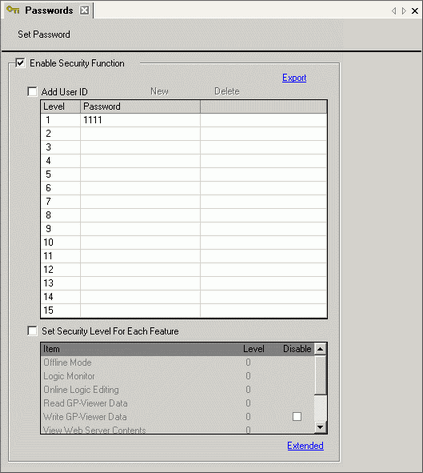The width and height of the screenshot is (423, 473).
Task: Click the Level 2 password cell
Action: (140, 134)
